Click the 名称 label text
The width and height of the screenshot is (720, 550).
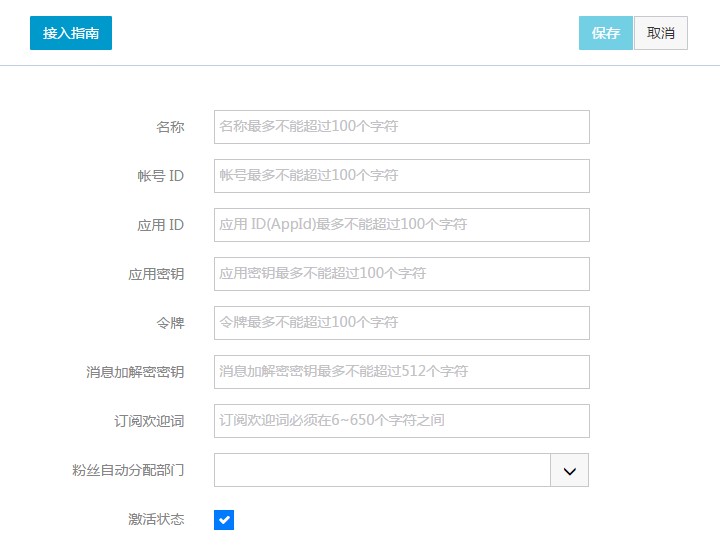170,127
